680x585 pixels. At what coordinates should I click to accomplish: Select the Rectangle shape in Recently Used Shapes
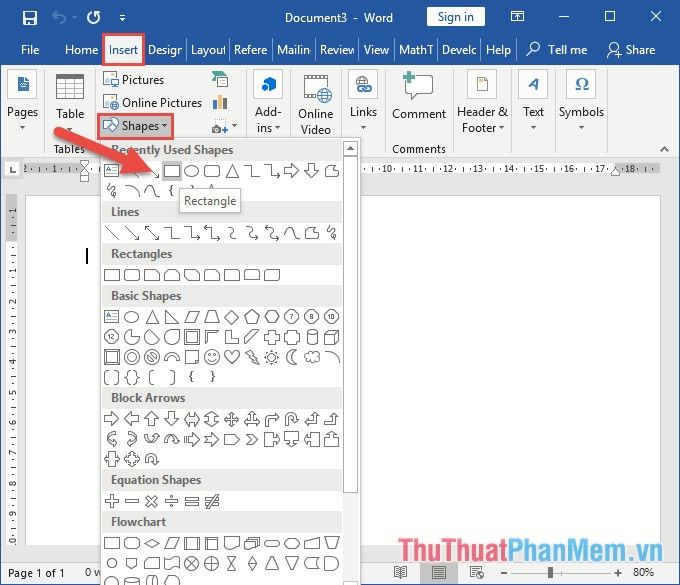[x=172, y=171]
